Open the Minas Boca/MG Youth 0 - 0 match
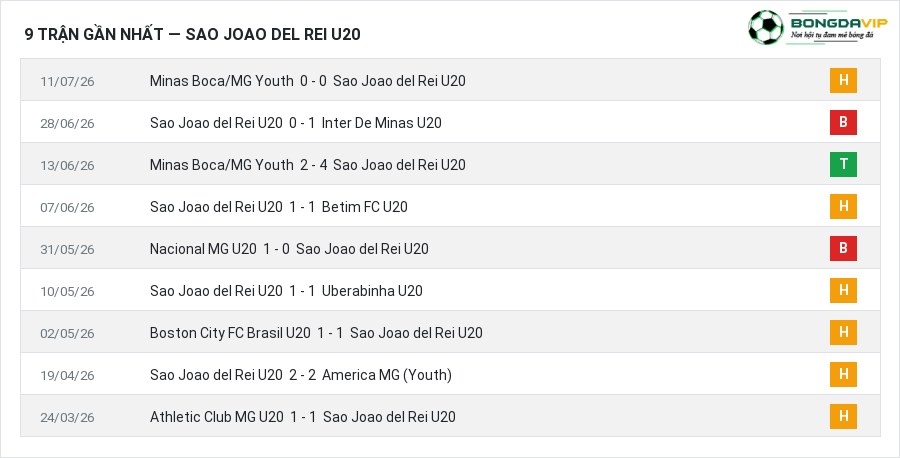 point(450,80)
